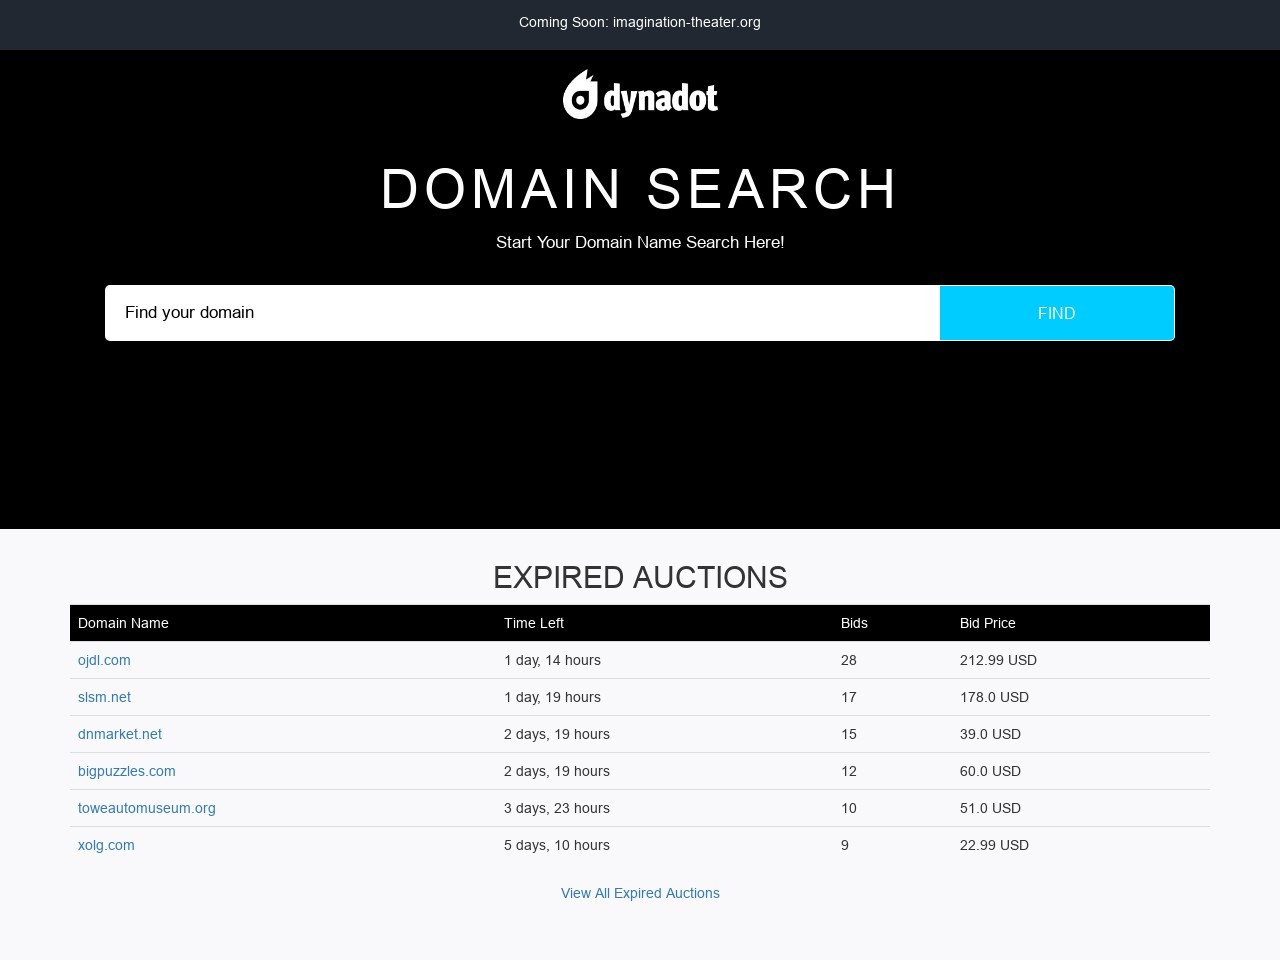Open the slsm.net auction link
This screenshot has width=1280, height=960.
(104, 697)
